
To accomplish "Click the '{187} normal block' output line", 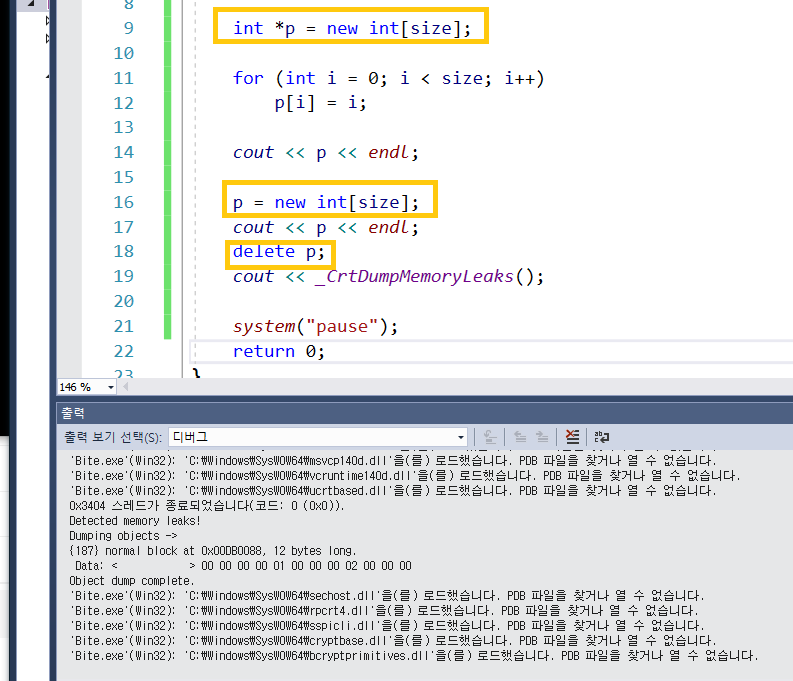I will (x=213, y=551).
